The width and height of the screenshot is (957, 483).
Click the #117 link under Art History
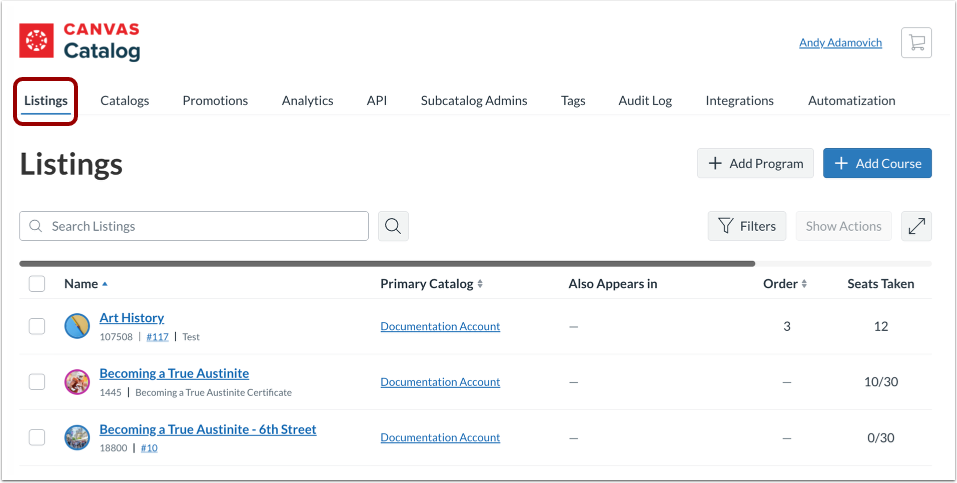[x=157, y=336]
